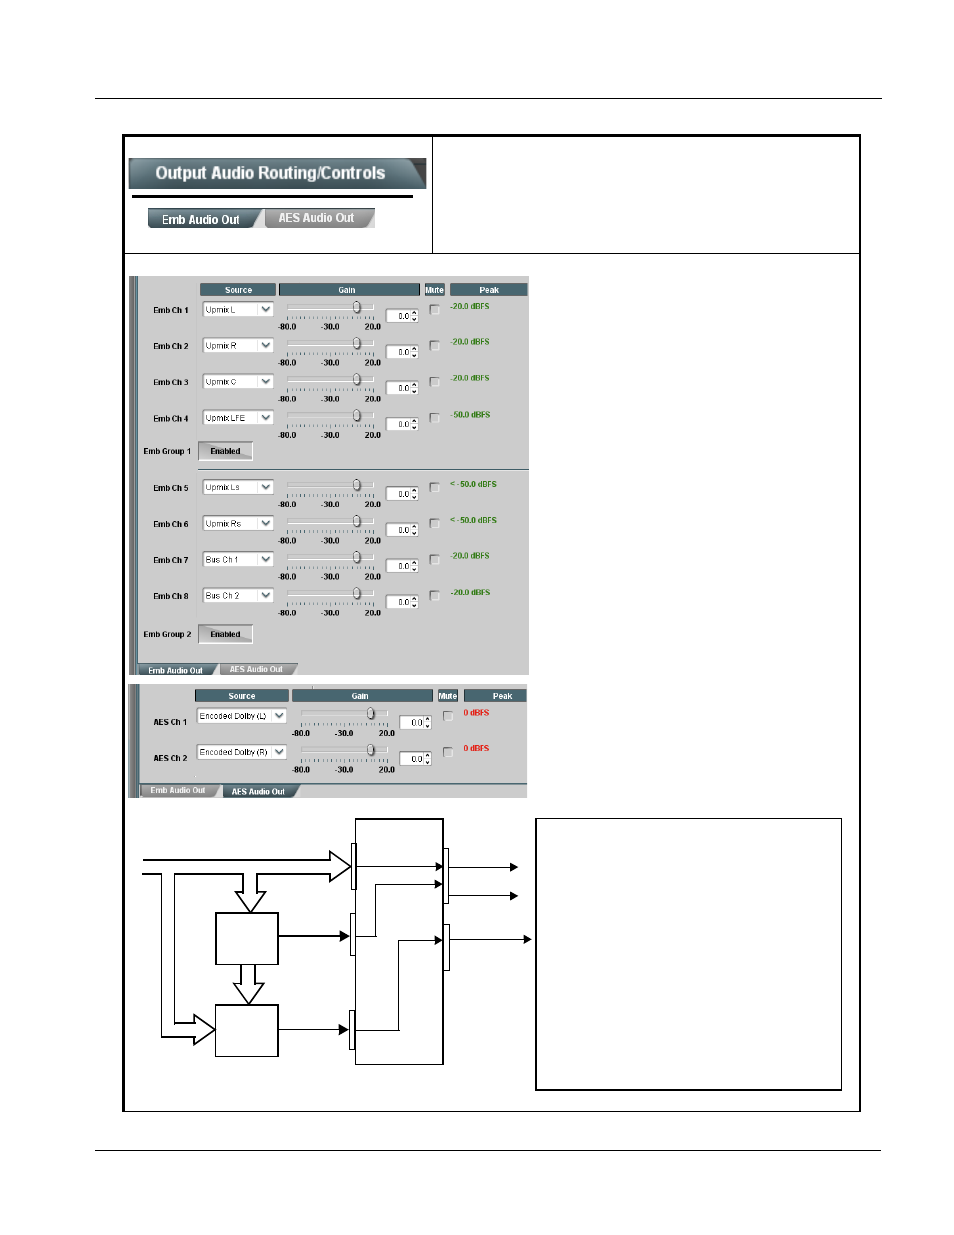
Task: Click Emb Ch 2 gain slider handle
Action: (357, 344)
